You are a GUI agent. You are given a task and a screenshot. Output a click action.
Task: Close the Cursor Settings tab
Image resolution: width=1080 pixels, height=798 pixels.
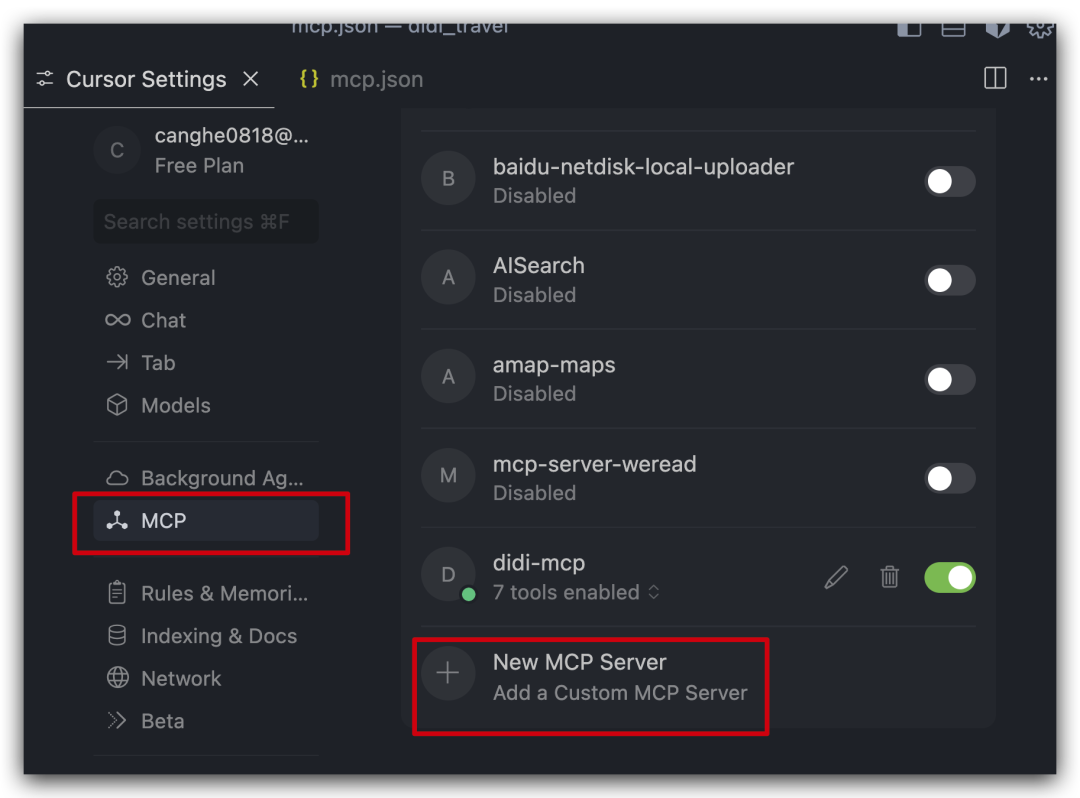pyautogui.click(x=251, y=79)
